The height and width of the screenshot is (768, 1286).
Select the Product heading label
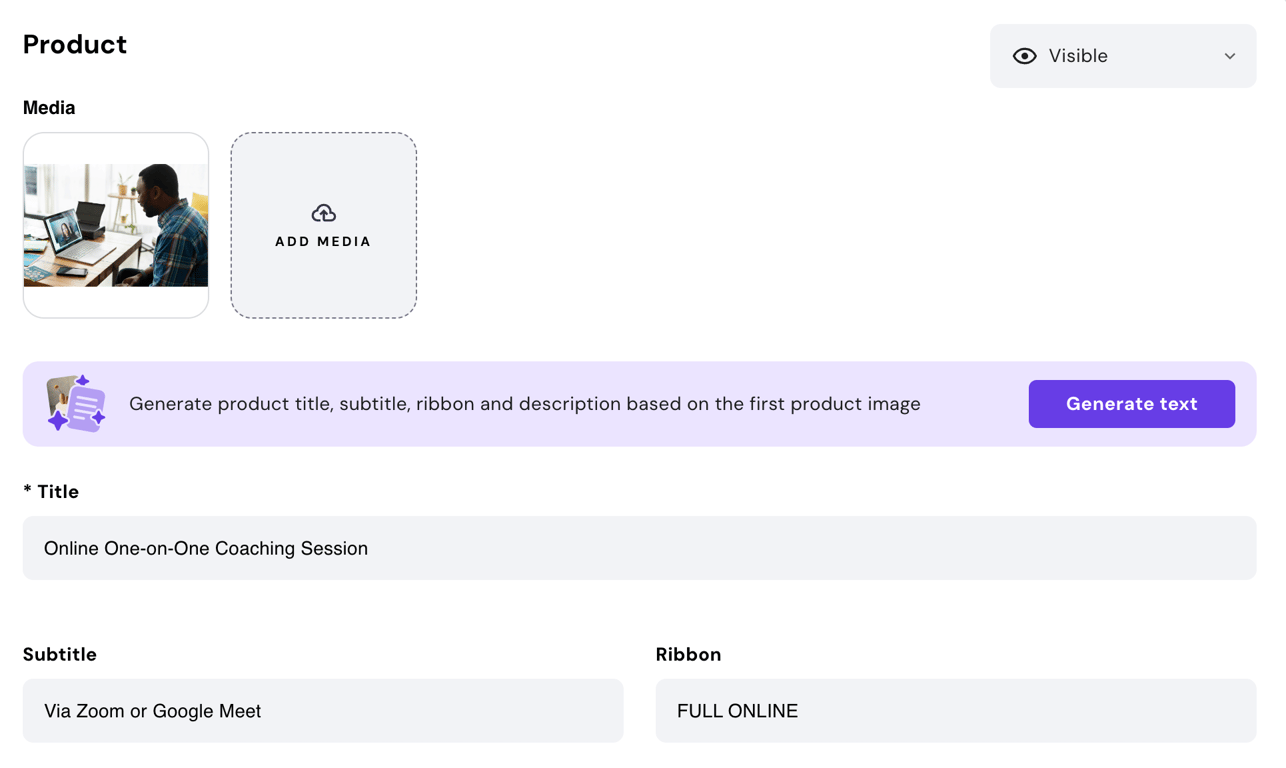75,44
